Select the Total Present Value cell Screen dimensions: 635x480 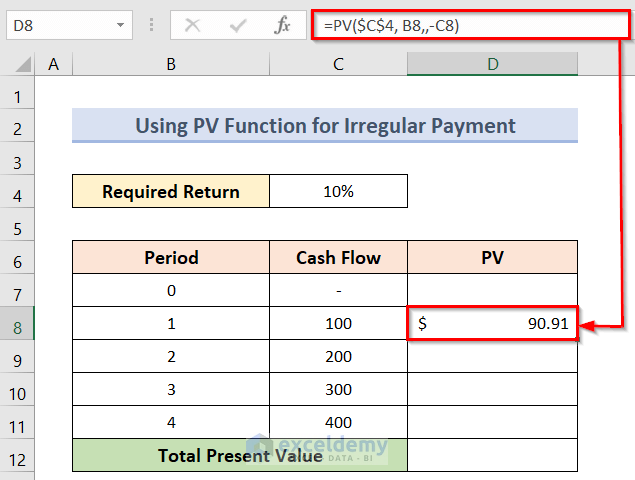240,455
